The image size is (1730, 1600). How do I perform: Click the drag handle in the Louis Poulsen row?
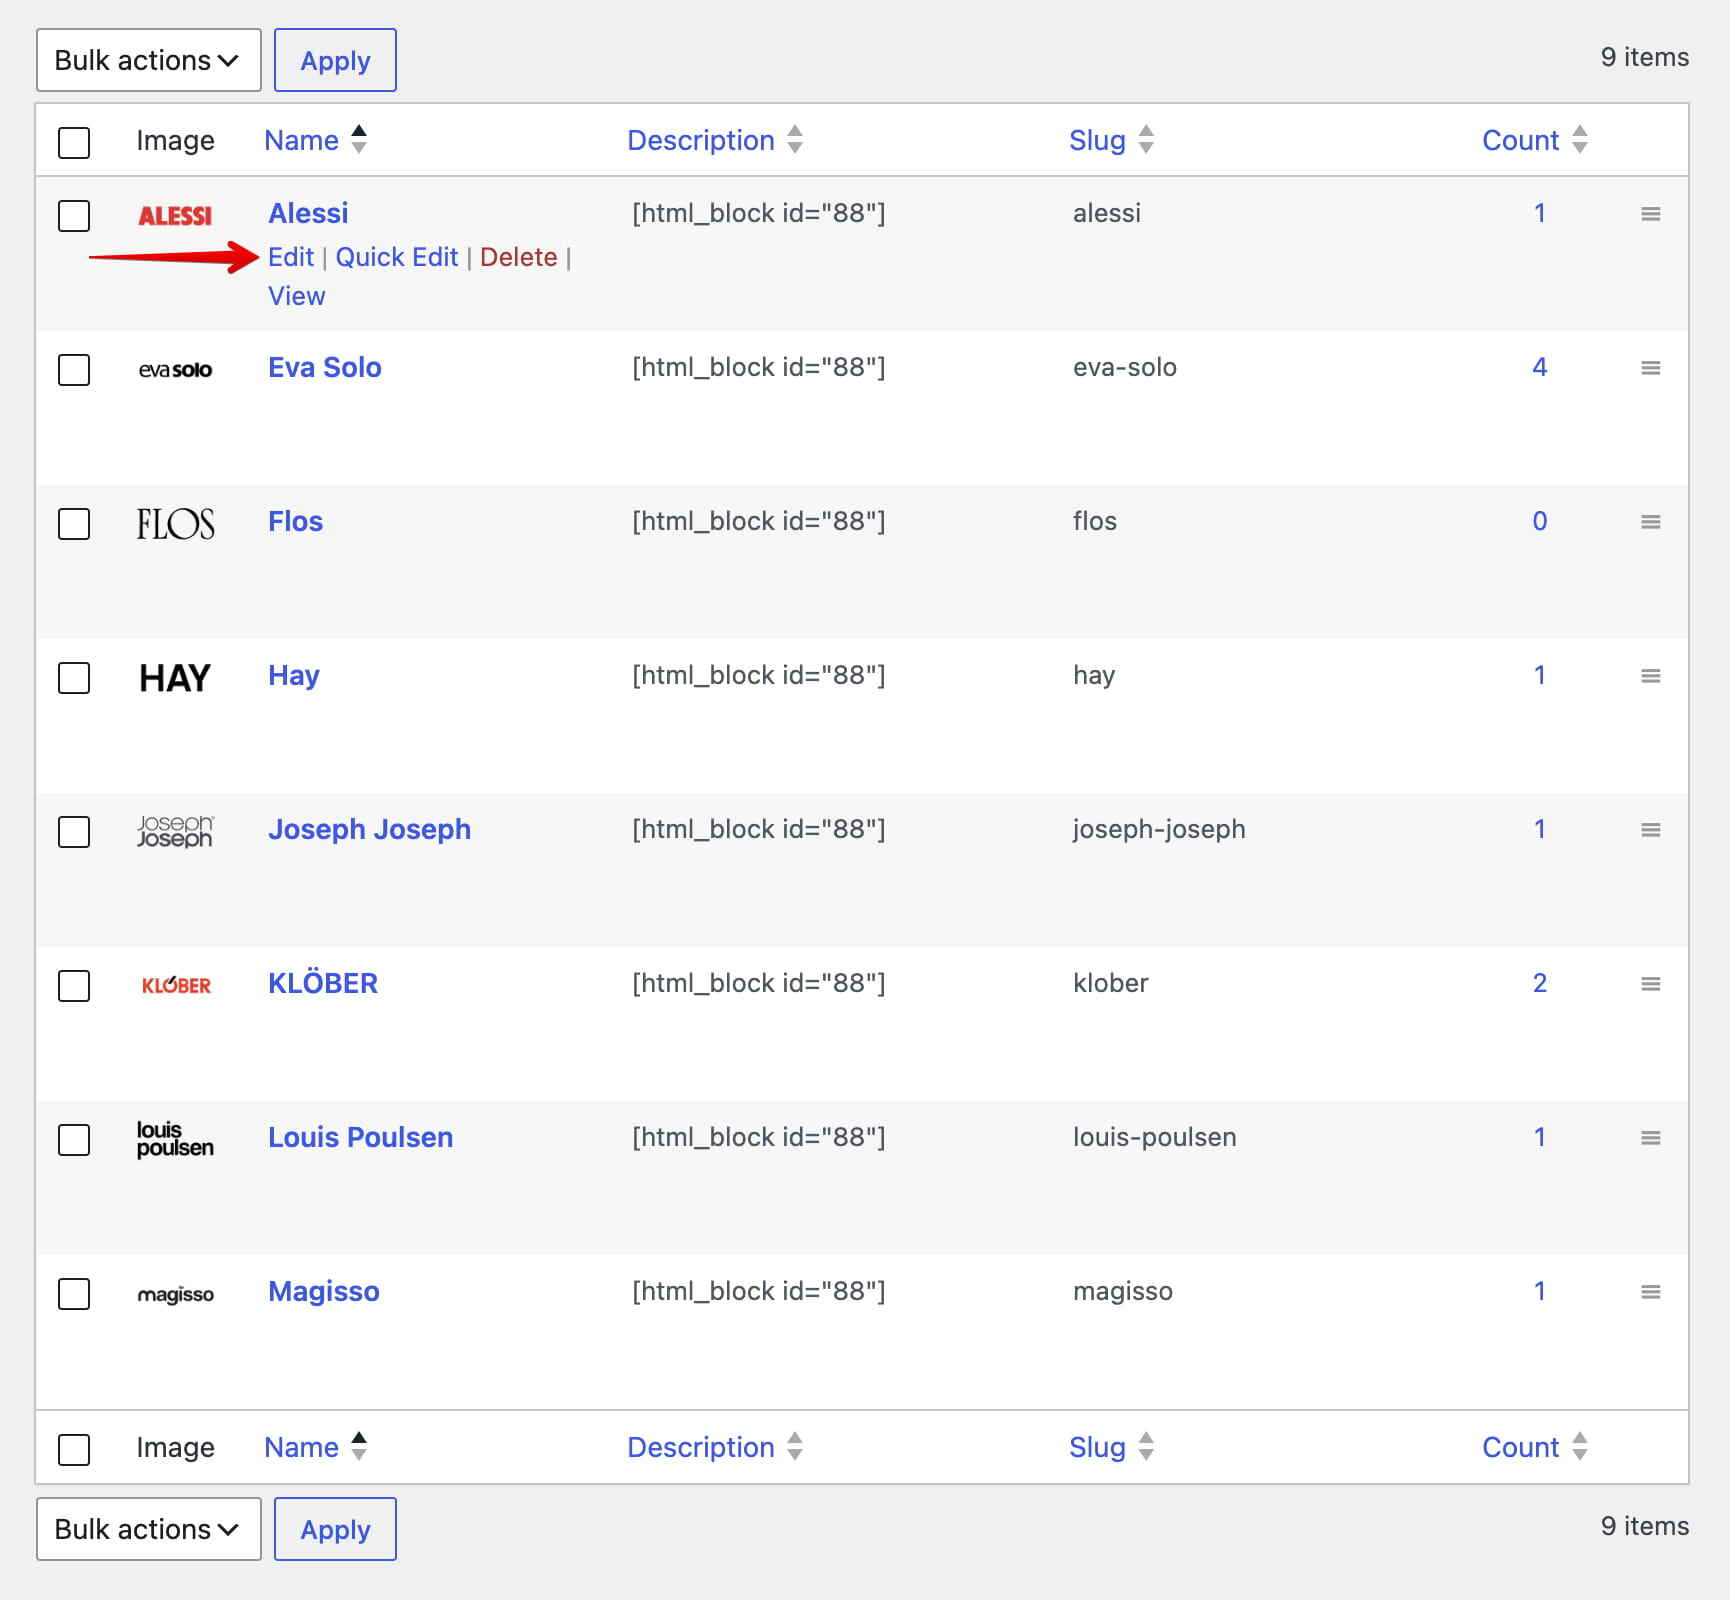click(1651, 1138)
